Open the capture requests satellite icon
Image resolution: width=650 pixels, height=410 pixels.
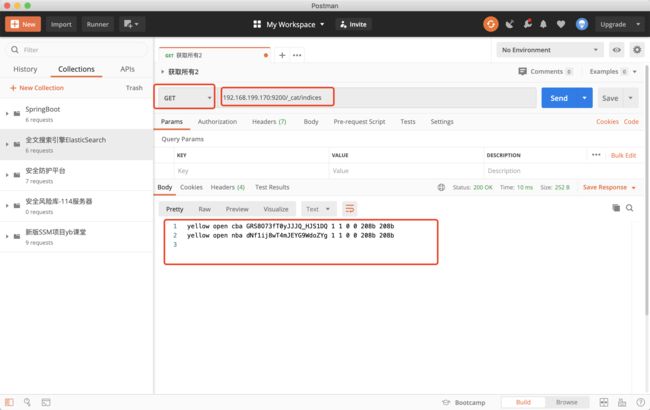509,24
